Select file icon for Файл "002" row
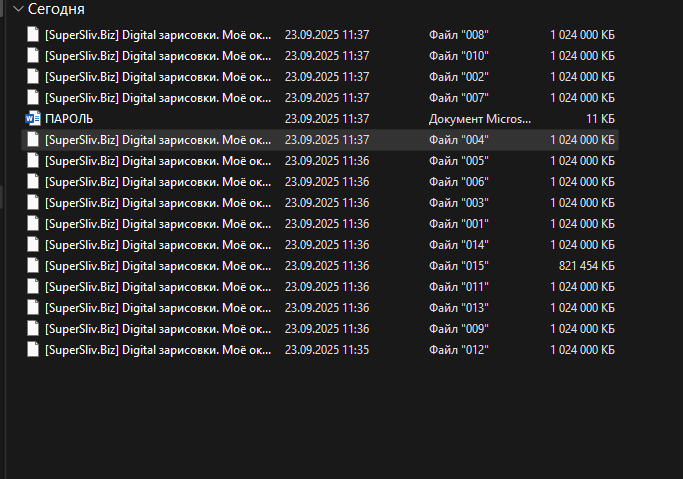 coord(33,77)
